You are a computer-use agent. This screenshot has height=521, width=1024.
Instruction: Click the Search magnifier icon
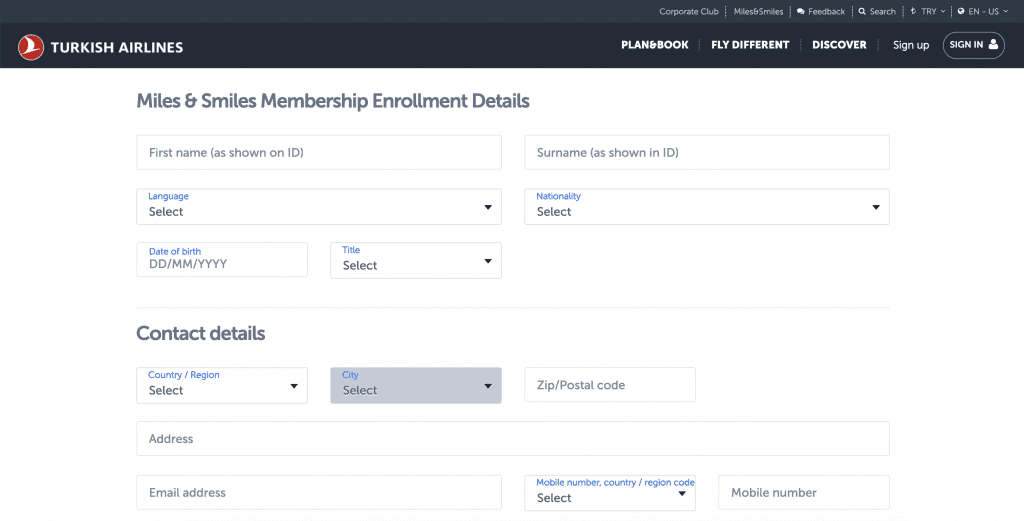[x=862, y=12]
